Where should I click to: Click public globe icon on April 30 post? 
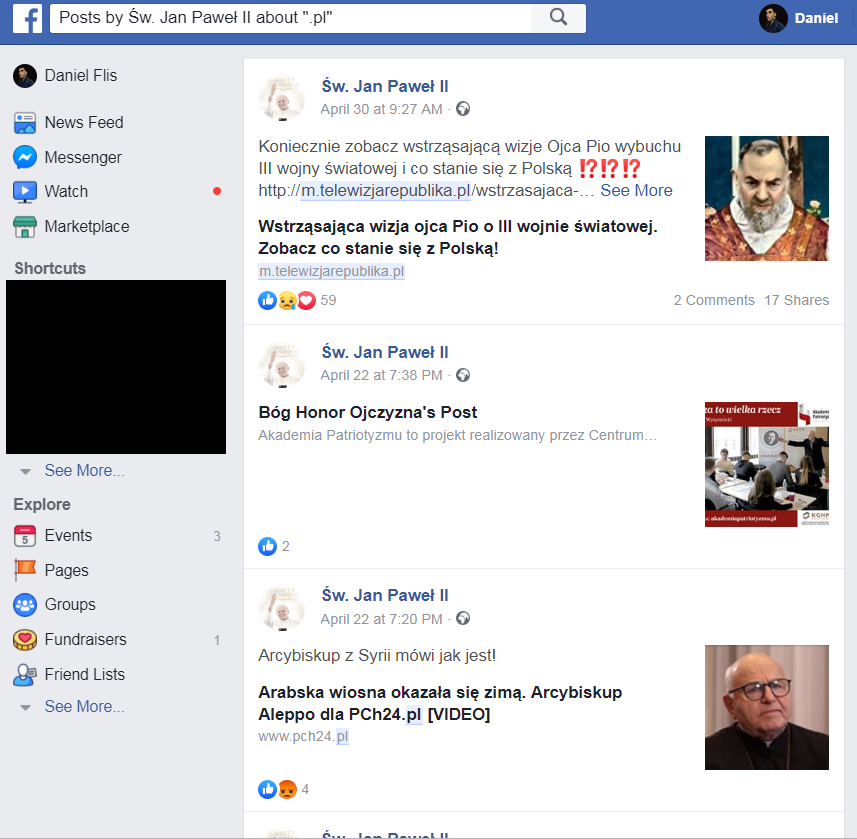[463, 109]
